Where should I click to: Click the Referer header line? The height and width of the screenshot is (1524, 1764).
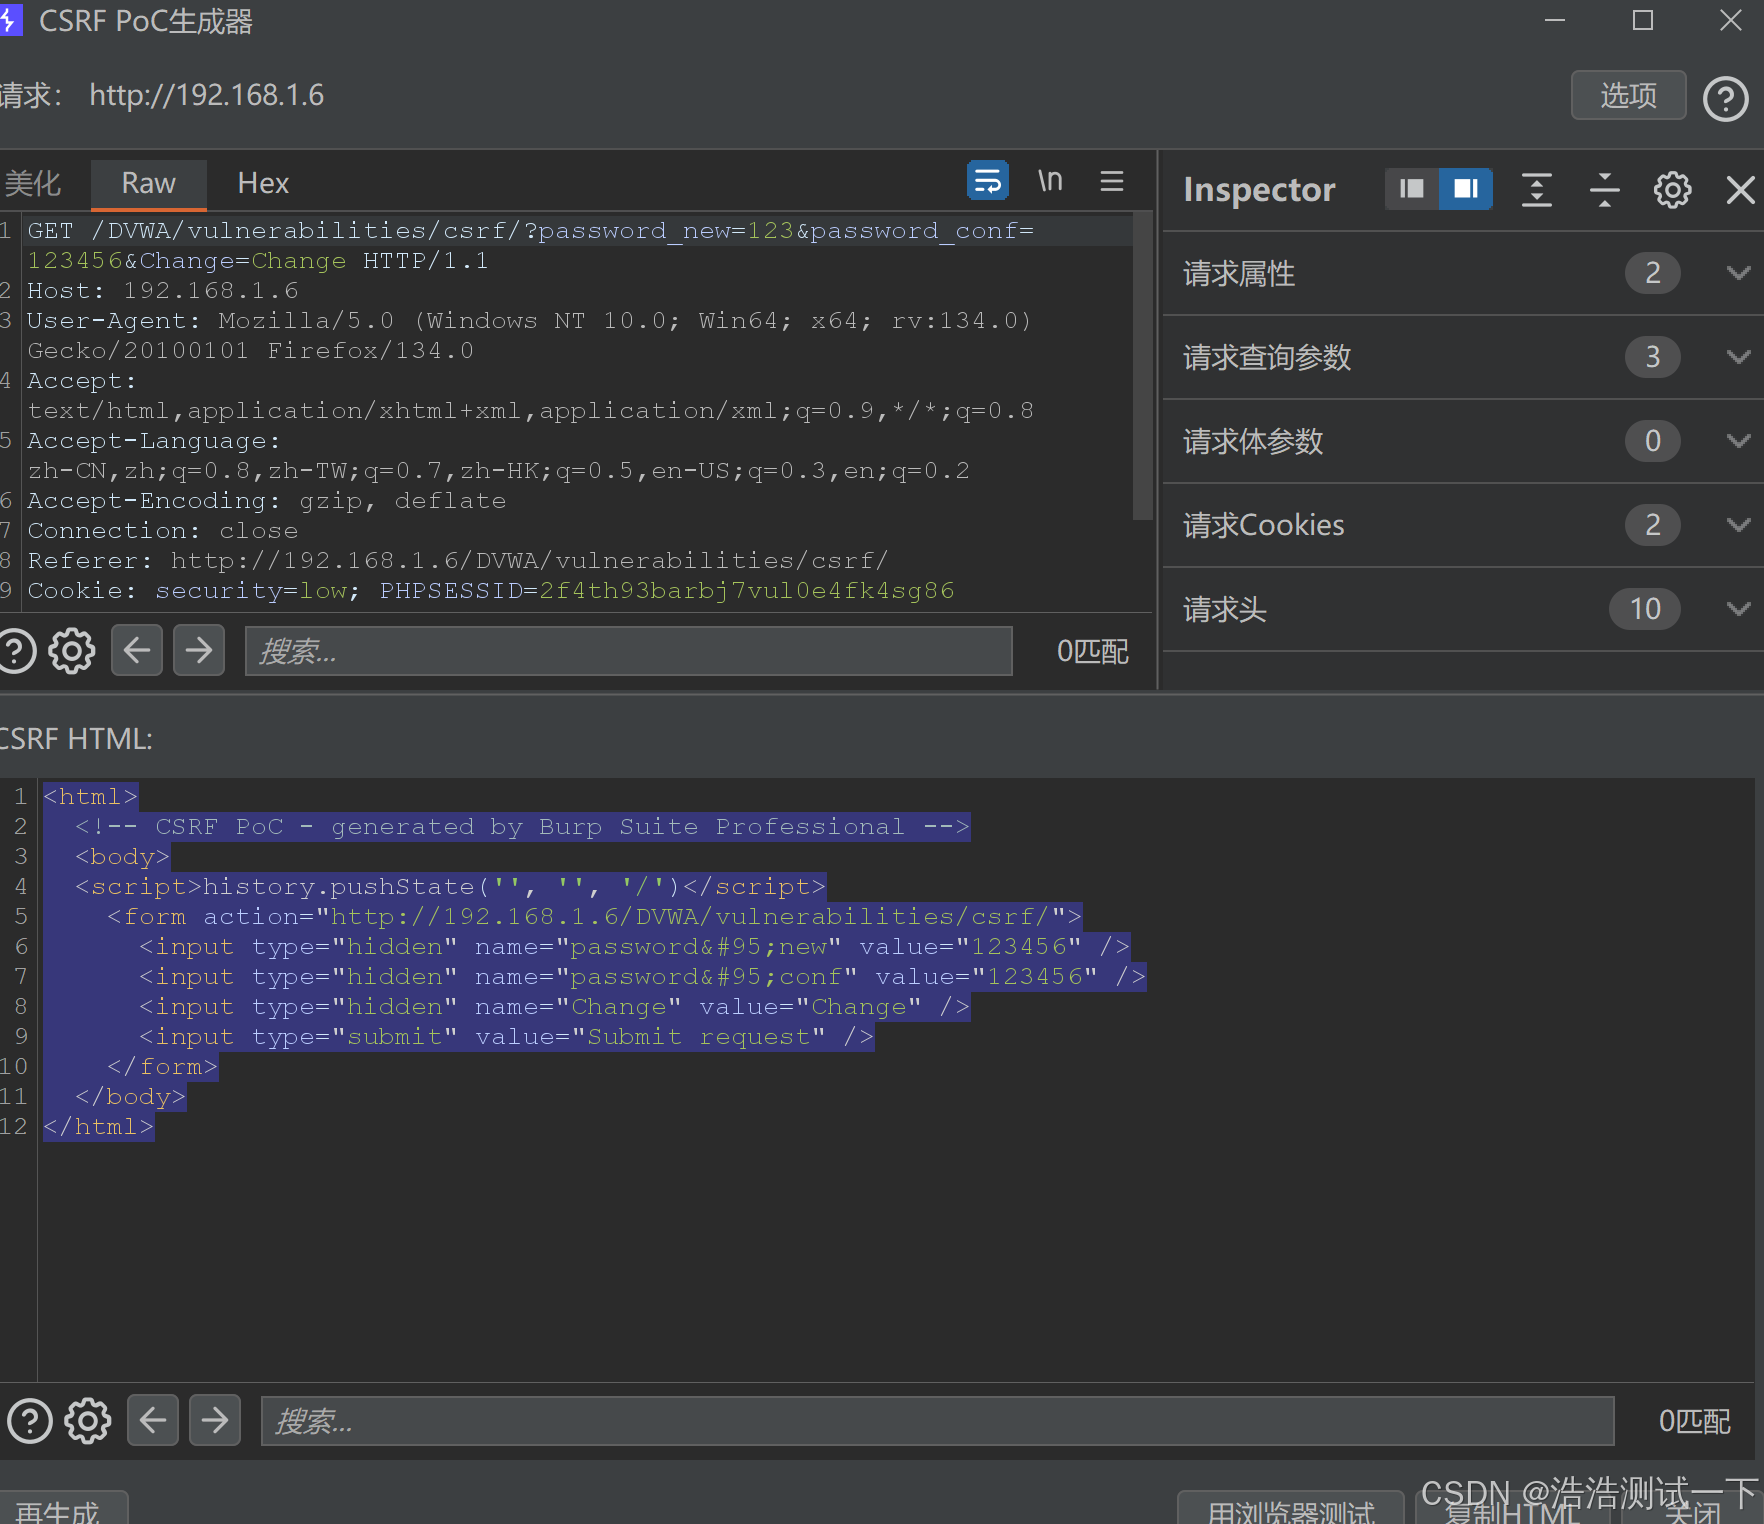coord(457,561)
